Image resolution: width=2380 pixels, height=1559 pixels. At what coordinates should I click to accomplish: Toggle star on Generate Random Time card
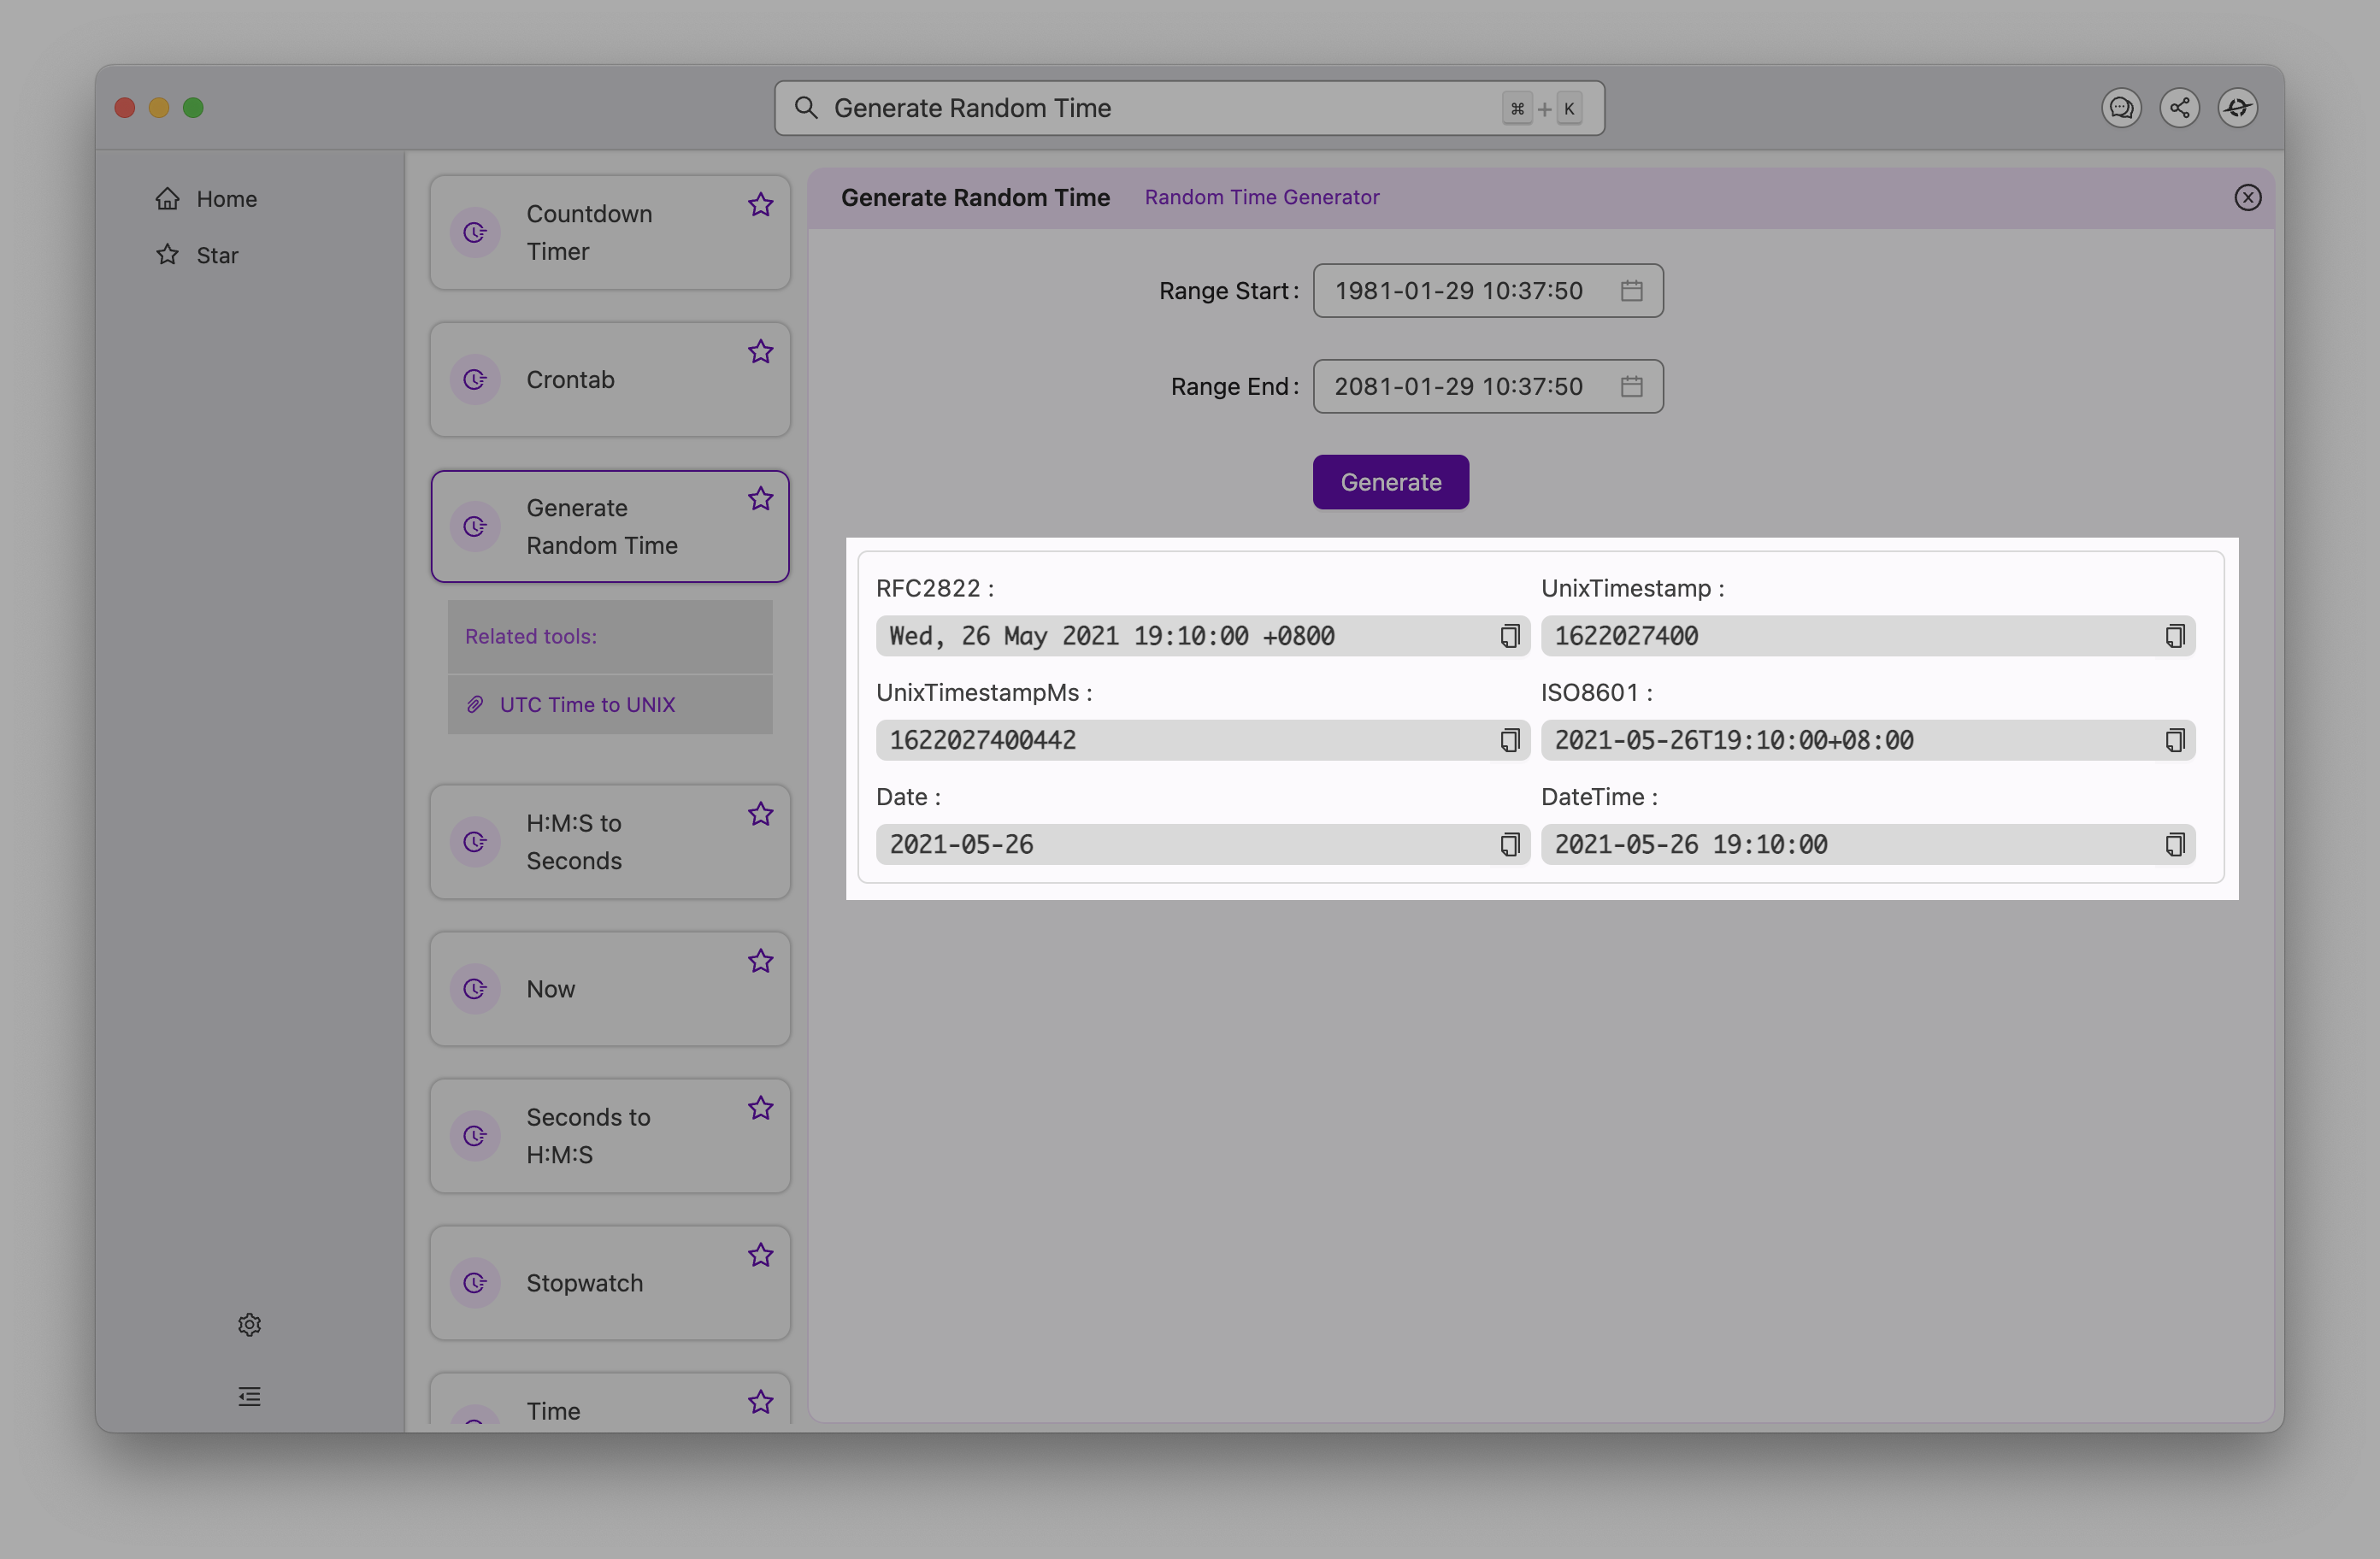pos(761,499)
